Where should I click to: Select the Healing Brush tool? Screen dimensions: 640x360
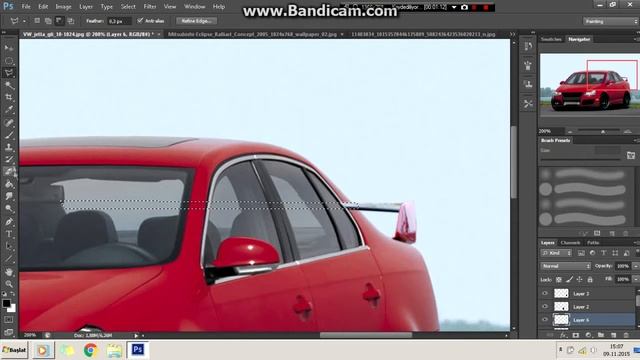pos(9,123)
